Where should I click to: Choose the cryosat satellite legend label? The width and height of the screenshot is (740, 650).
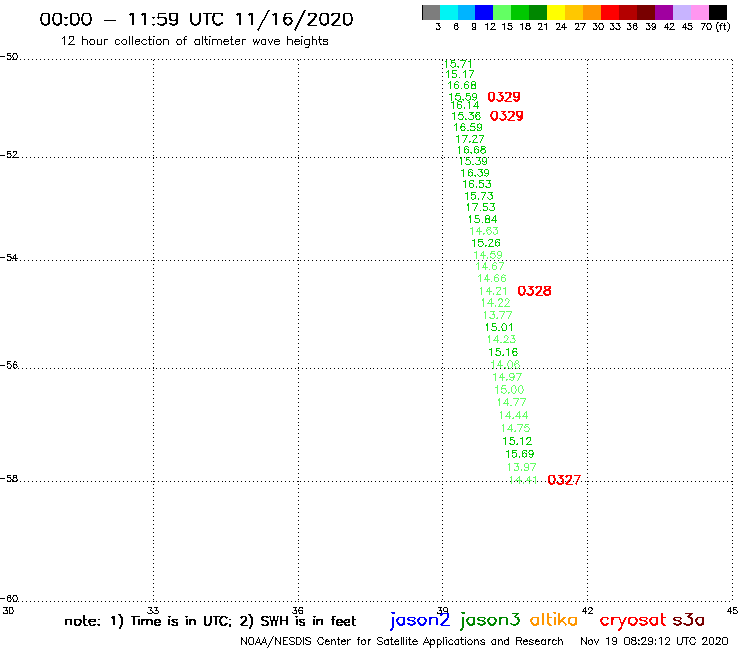632,620
